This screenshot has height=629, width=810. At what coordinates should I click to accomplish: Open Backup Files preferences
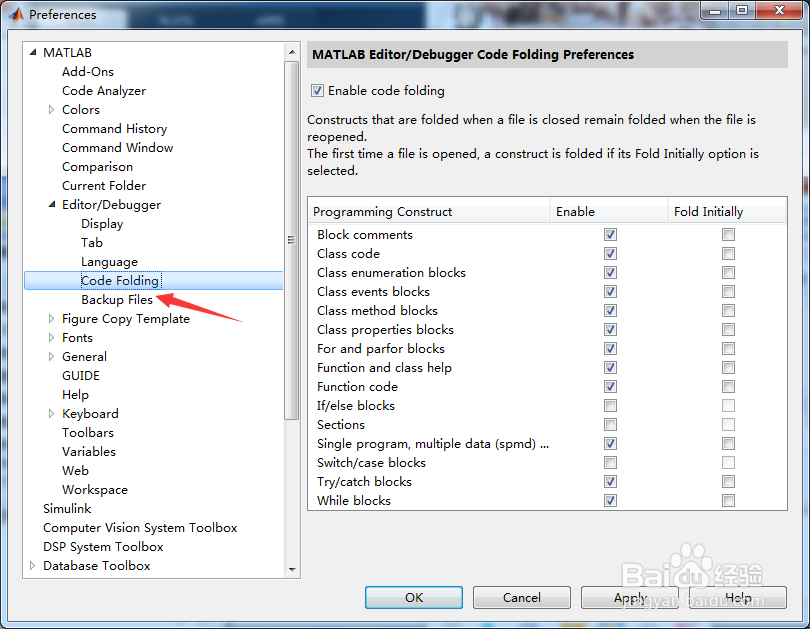[x=117, y=300]
